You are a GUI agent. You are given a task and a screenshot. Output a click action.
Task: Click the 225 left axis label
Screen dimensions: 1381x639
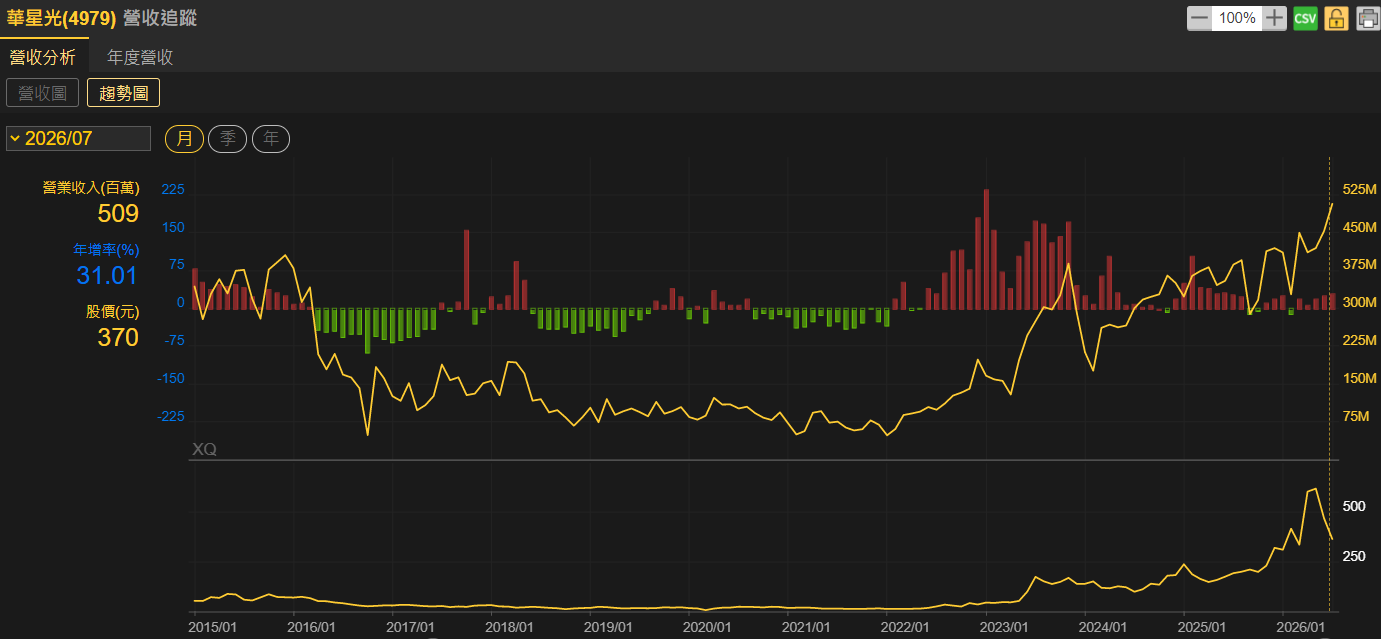[173, 189]
